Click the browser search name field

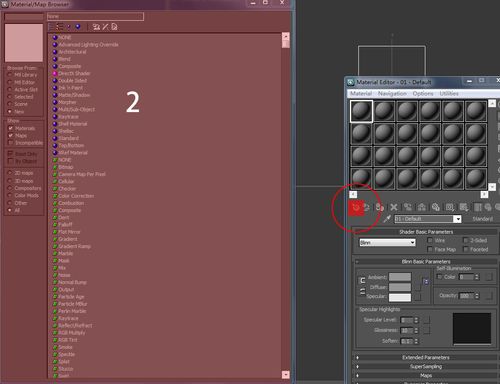pos(95,16)
